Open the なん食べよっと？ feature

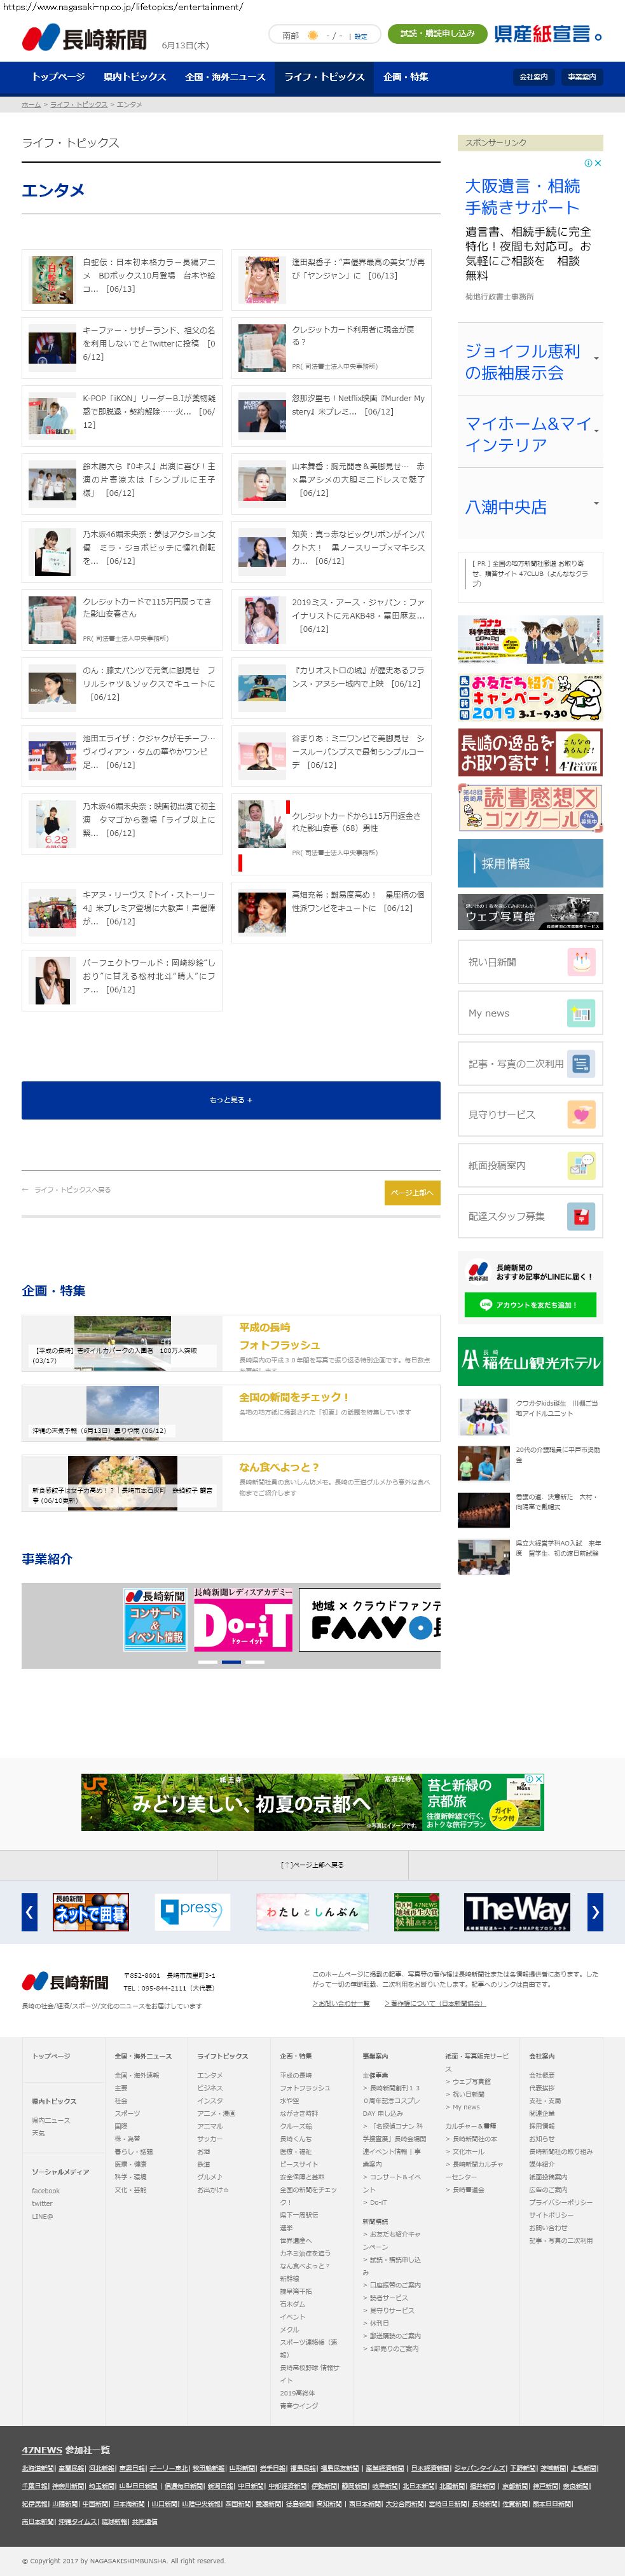coord(231,1483)
